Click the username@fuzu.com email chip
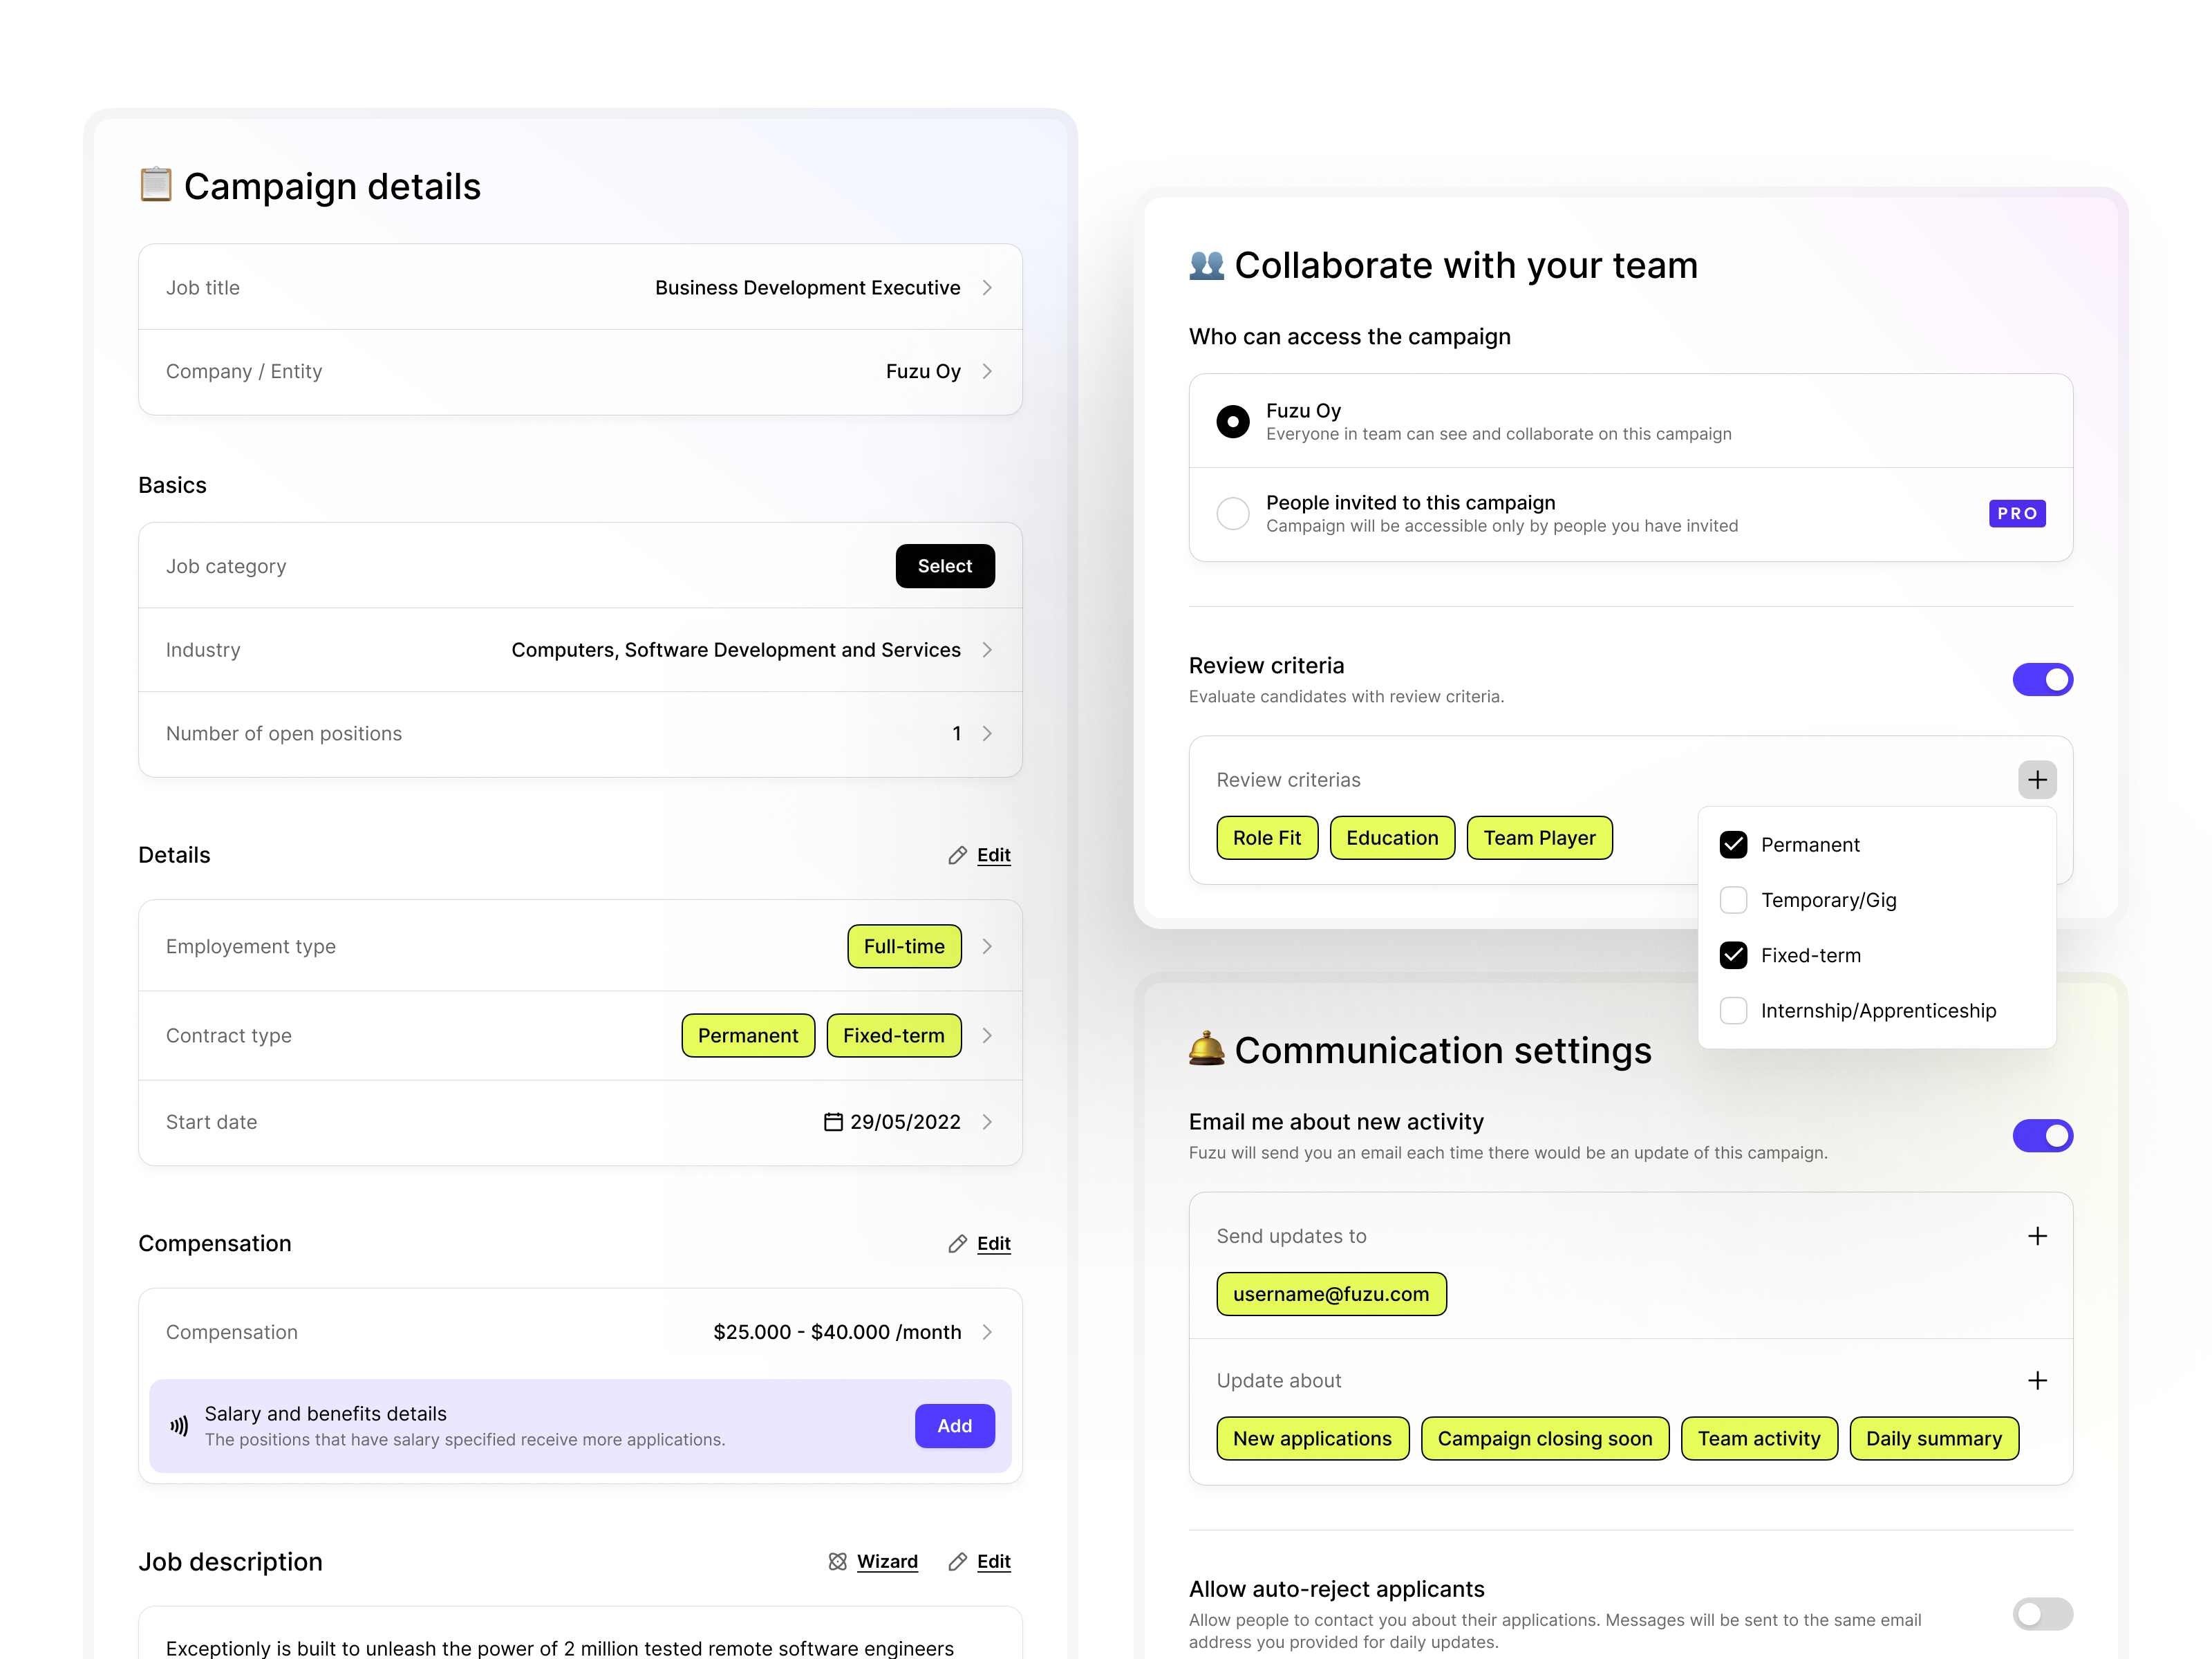 click(1331, 1293)
